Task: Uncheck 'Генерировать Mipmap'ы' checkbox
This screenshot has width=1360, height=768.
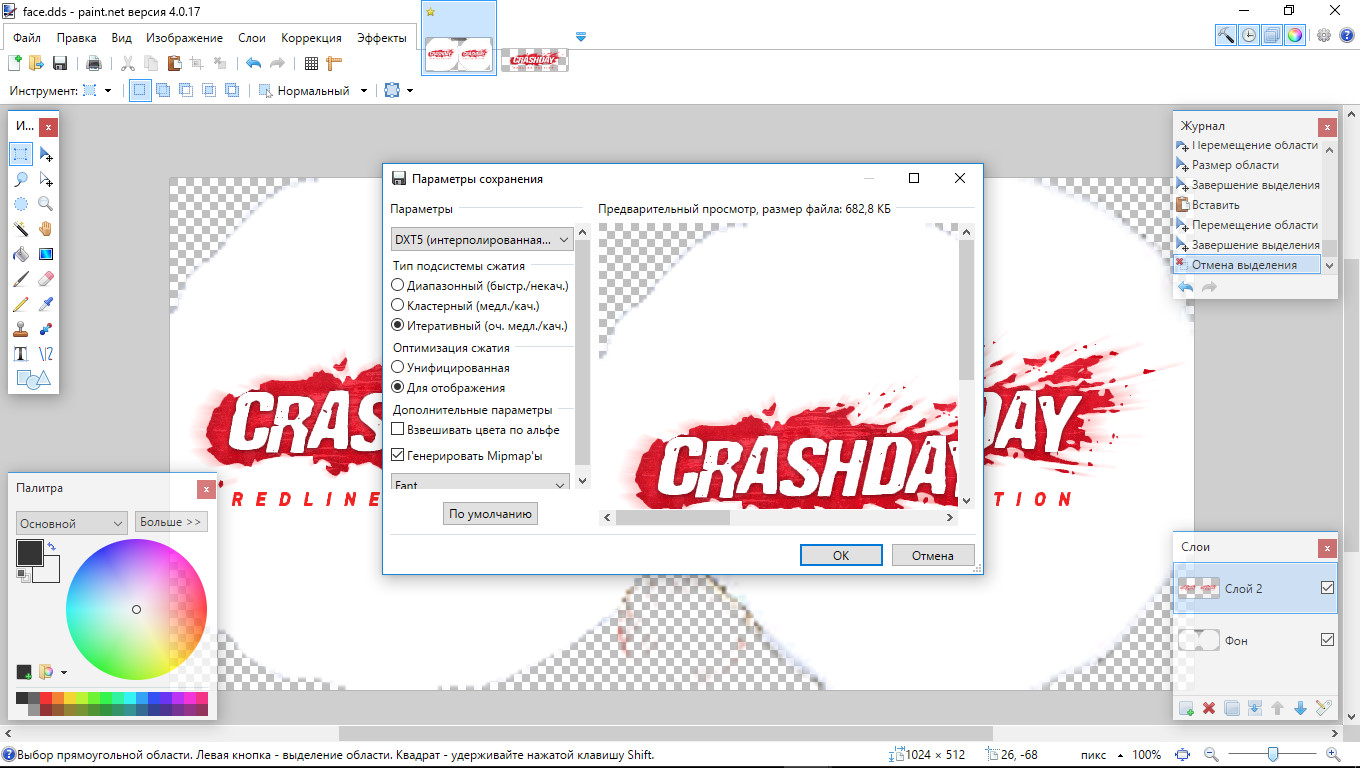Action: (467, 456)
